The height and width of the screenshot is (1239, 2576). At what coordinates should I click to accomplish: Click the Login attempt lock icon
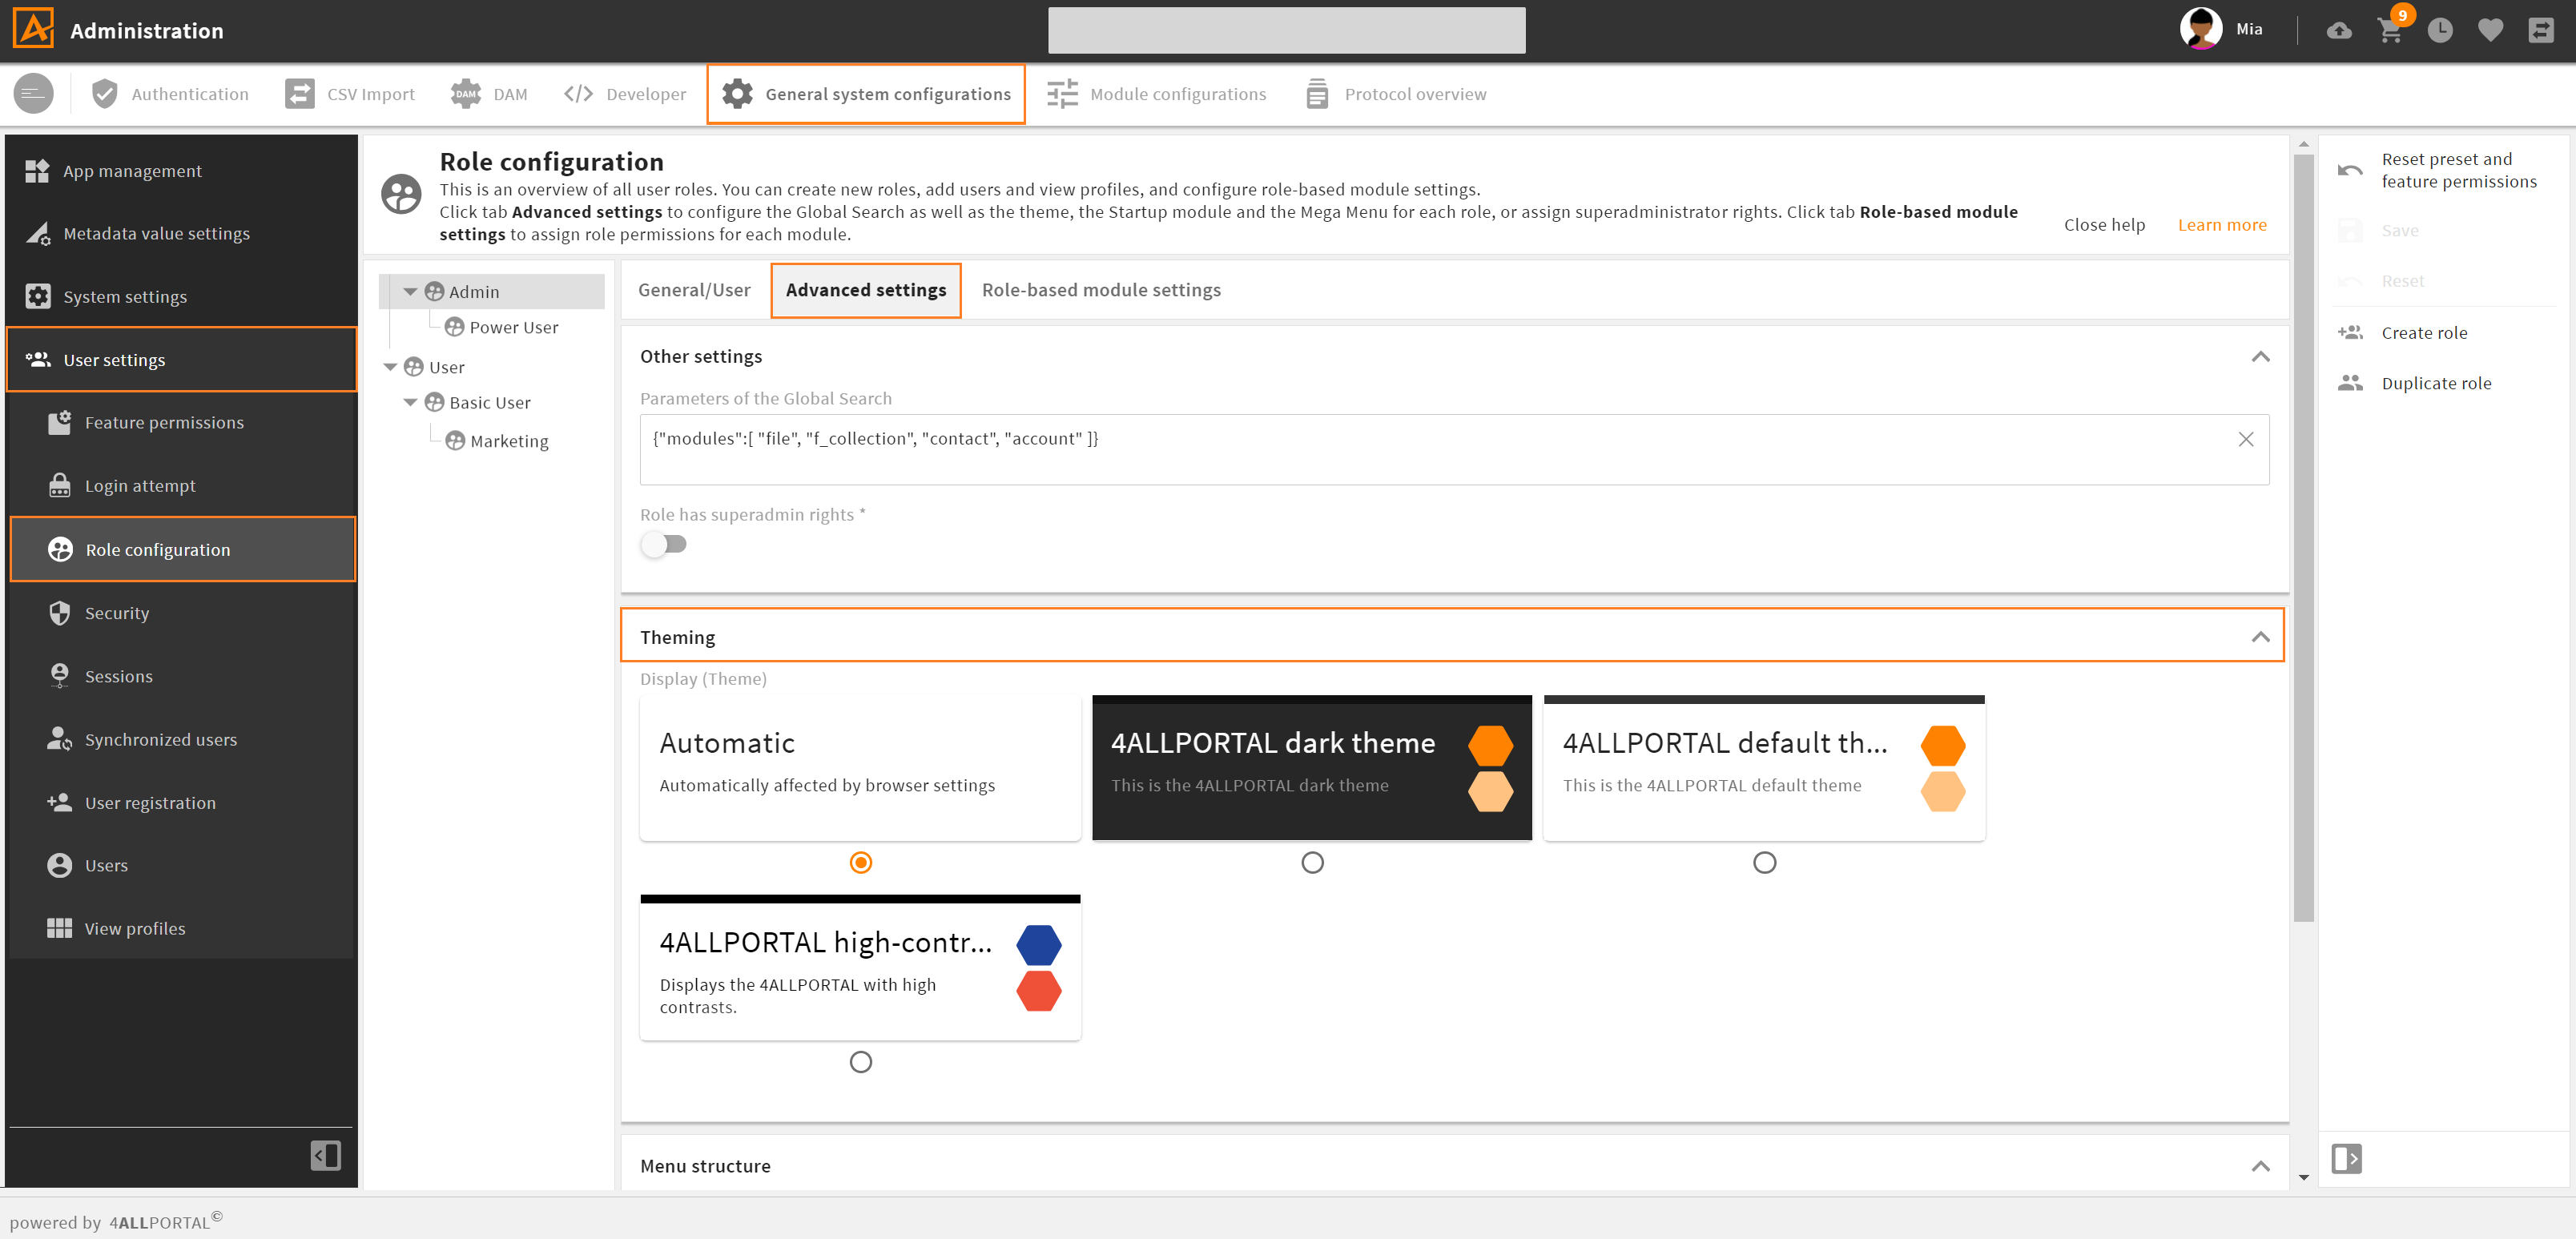(x=59, y=485)
